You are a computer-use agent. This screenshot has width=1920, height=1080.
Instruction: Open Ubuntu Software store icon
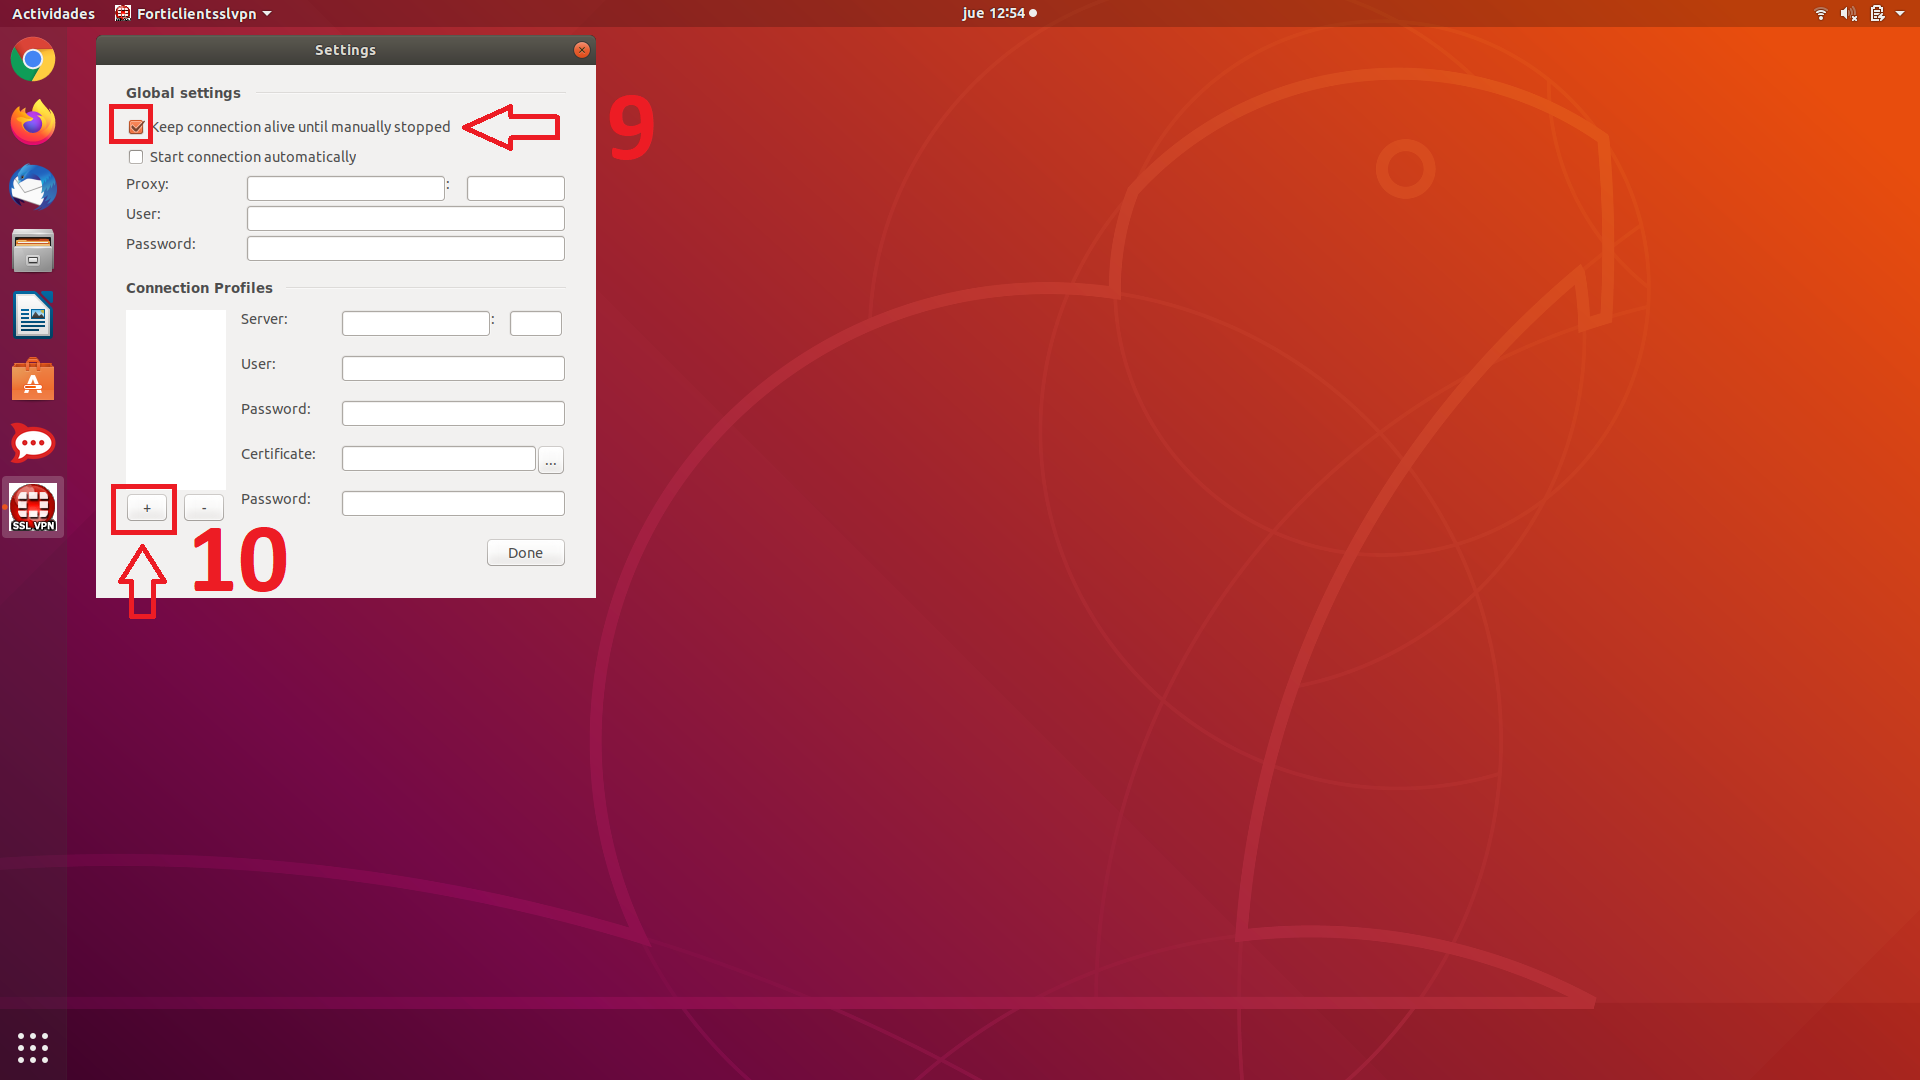click(33, 380)
